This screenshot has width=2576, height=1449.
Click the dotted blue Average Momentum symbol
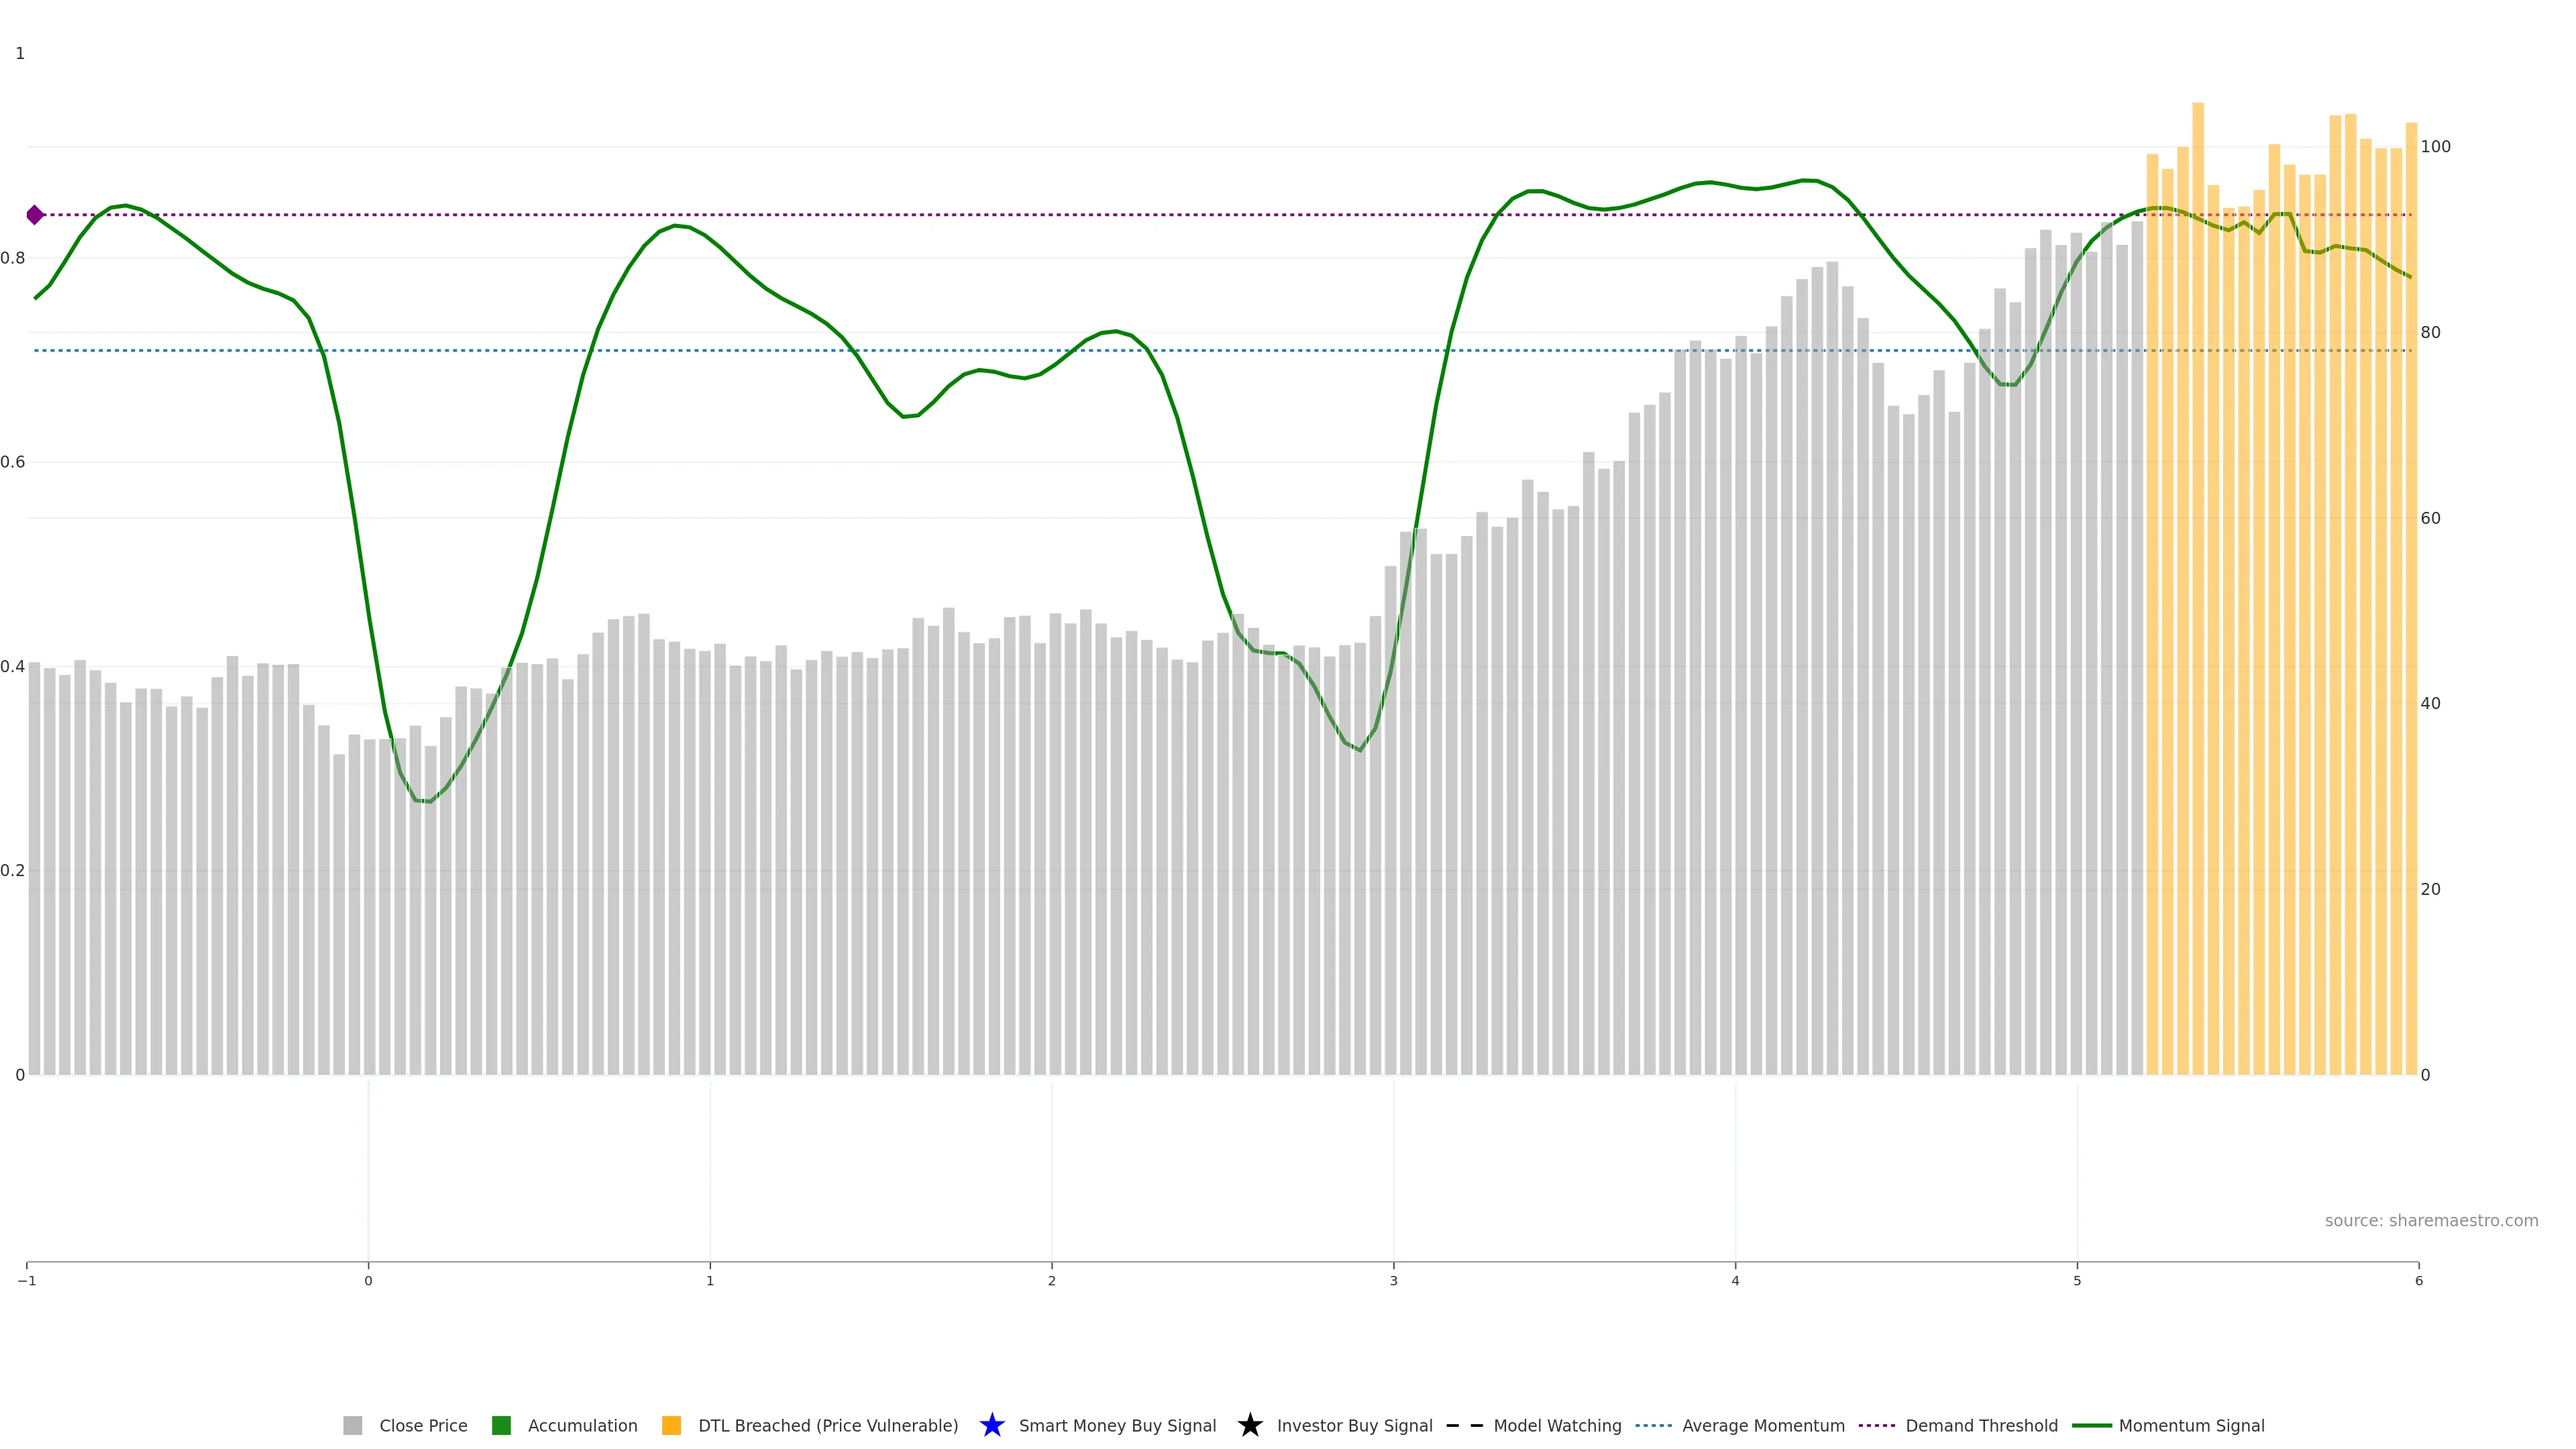tap(1653, 1425)
